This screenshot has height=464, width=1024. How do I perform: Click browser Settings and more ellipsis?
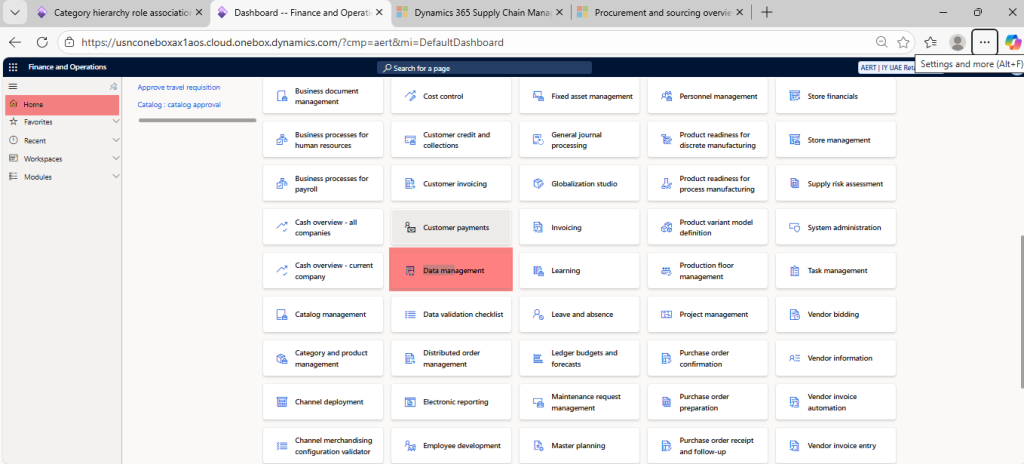tap(985, 42)
